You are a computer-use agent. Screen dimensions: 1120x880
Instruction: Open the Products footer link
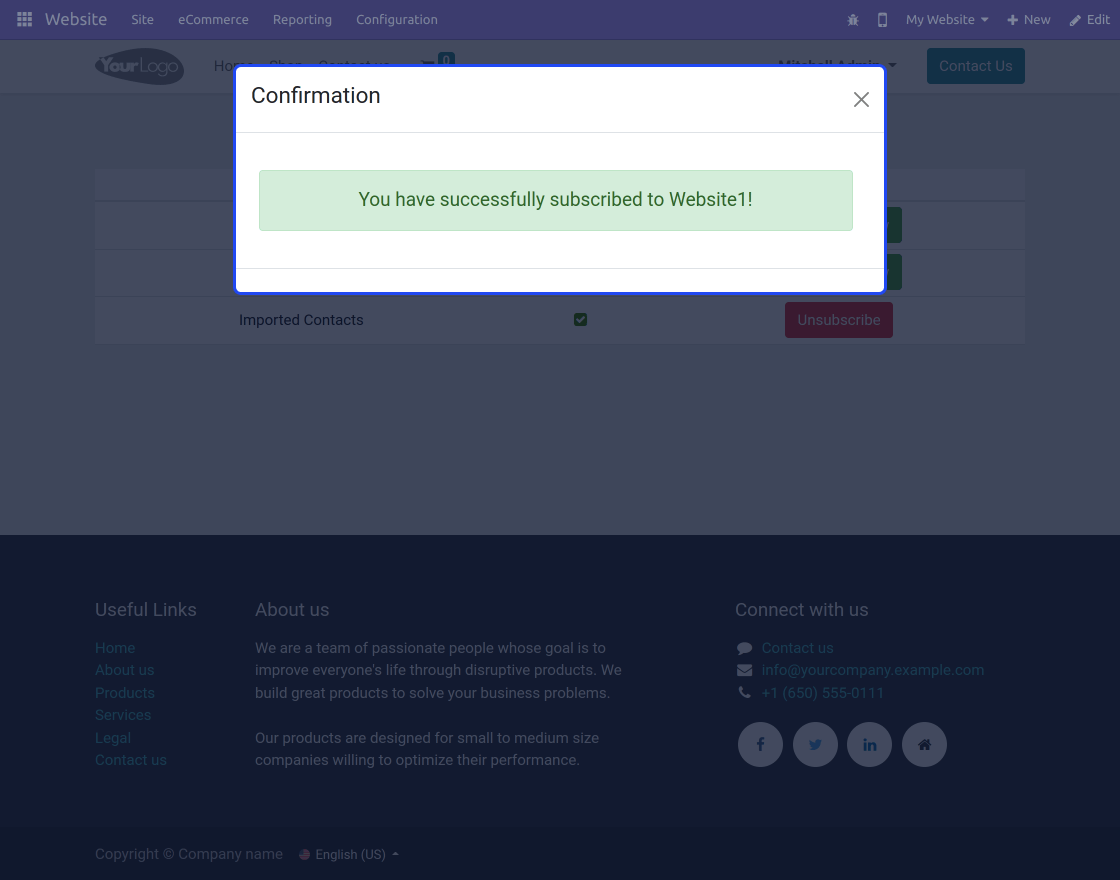(124, 693)
